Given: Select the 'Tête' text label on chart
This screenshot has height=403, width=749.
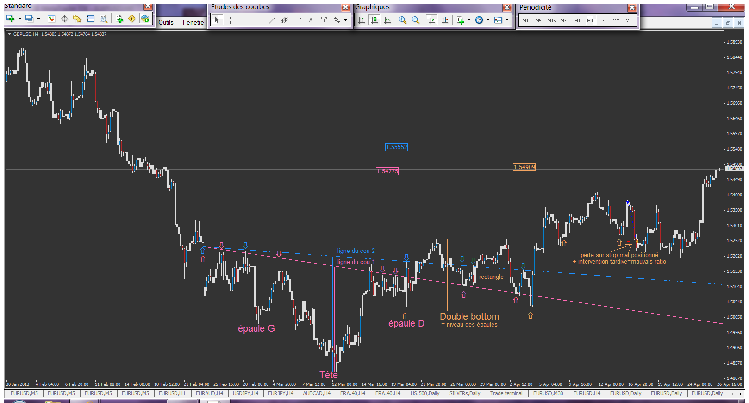Looking at the screenshot, I should 329,375.
